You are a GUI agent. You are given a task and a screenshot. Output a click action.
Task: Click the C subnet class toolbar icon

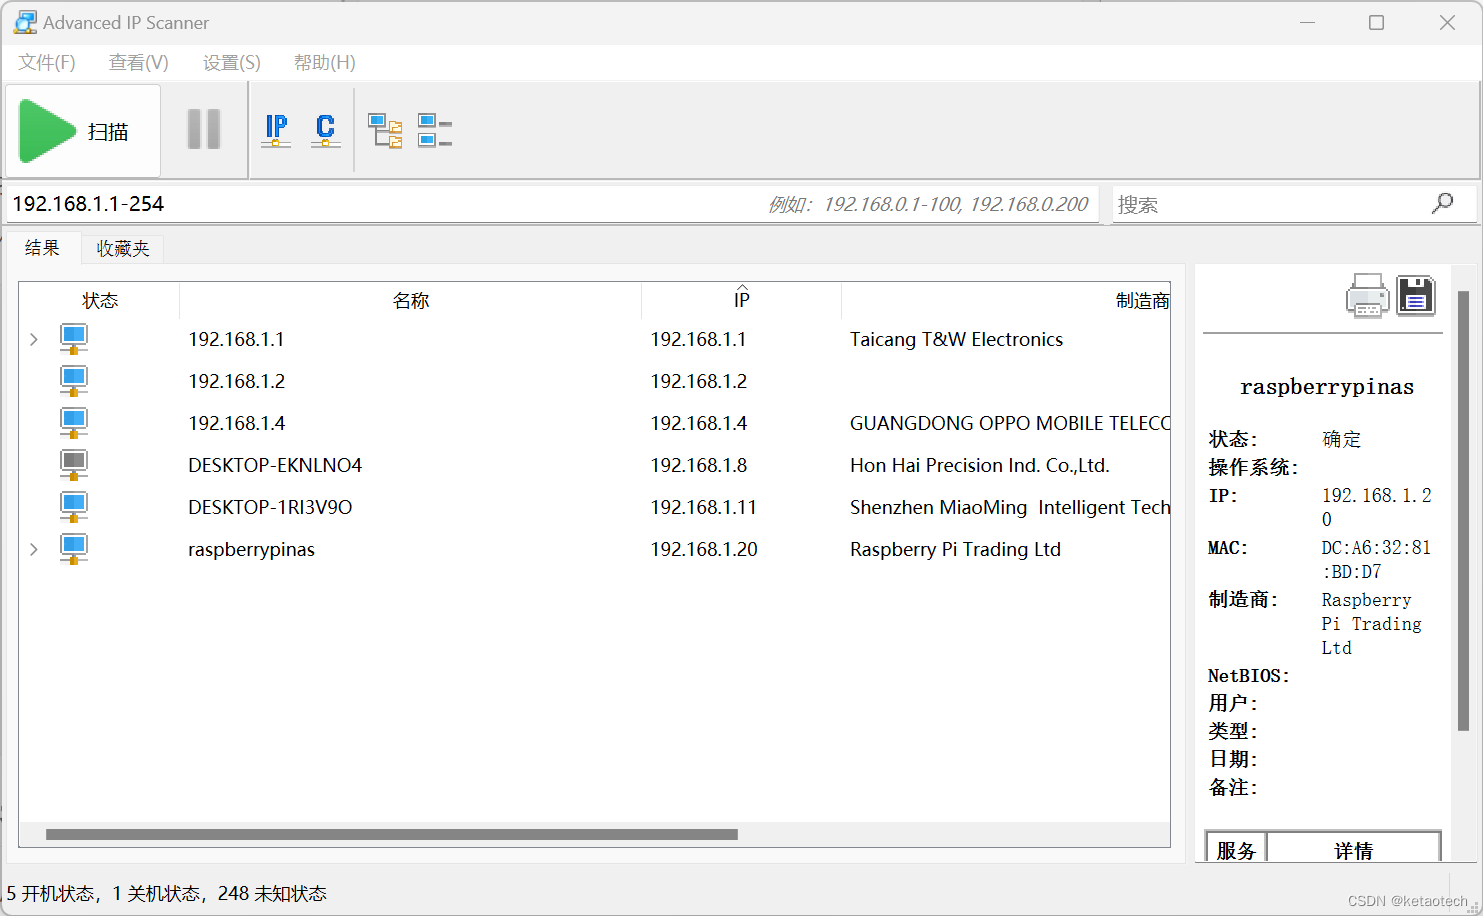pos(325,130)
